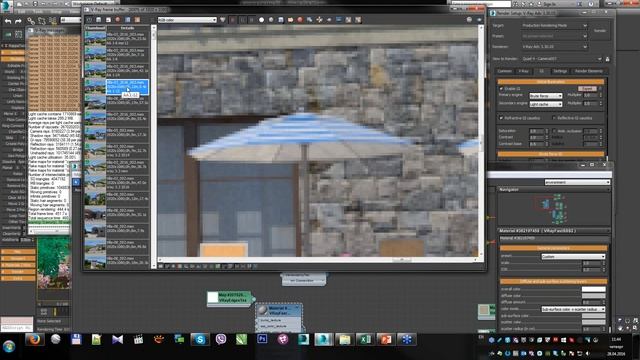Switch to the Render Elements tab
Viewport: 640px width, 360px height.
coord(589,71)
